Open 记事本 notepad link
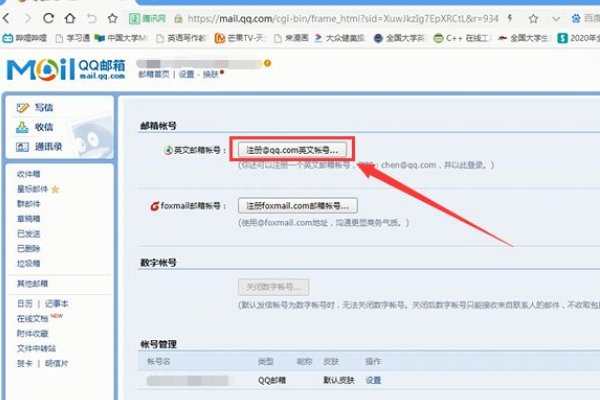The image size is (600, 400). pyautogui.click(x=57, y=304)
